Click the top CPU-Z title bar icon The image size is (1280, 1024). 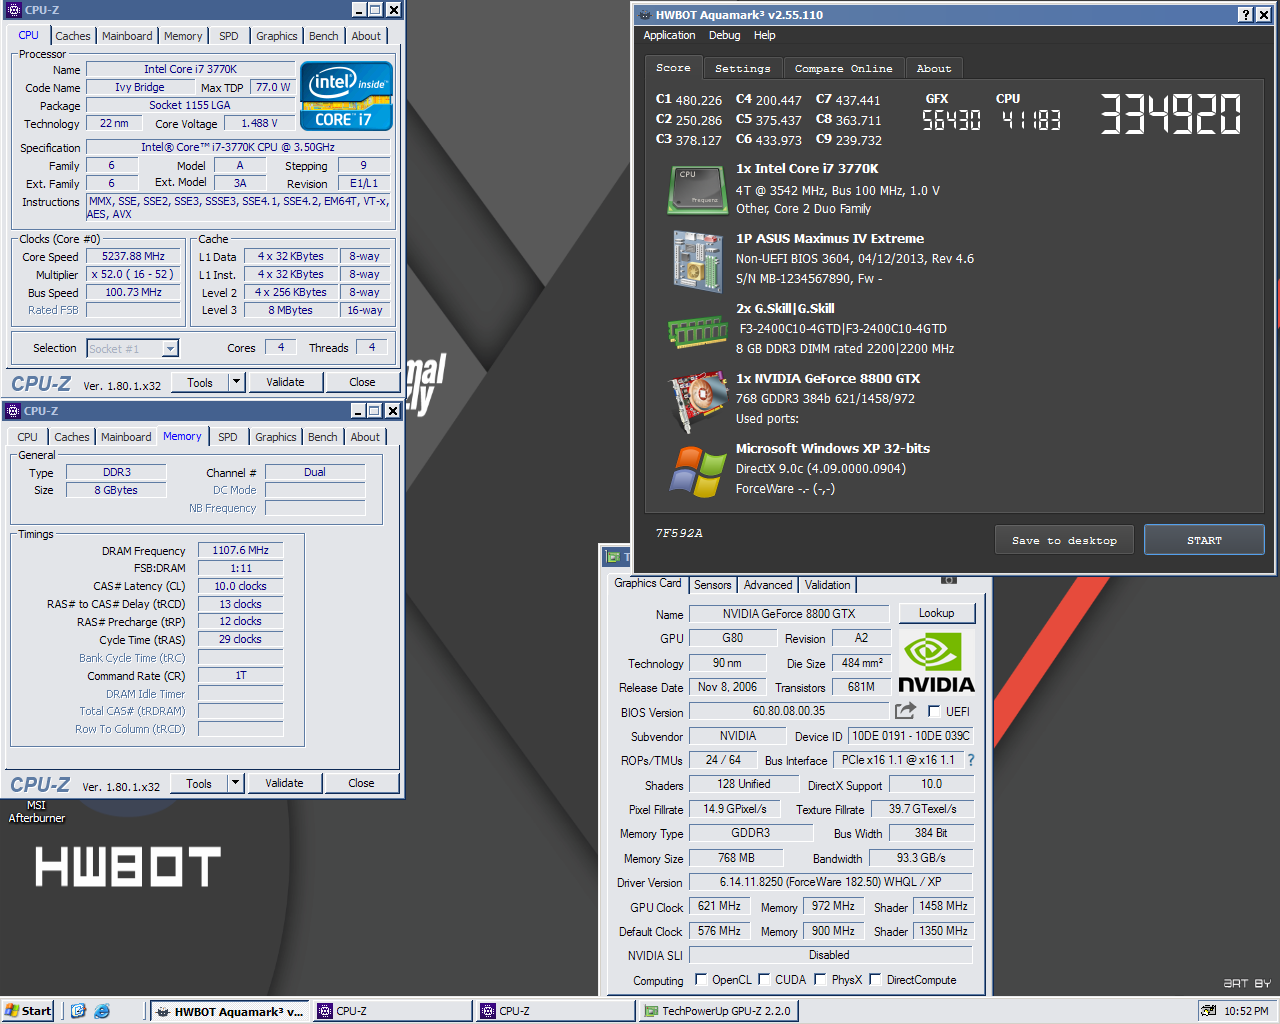point(12,10)
